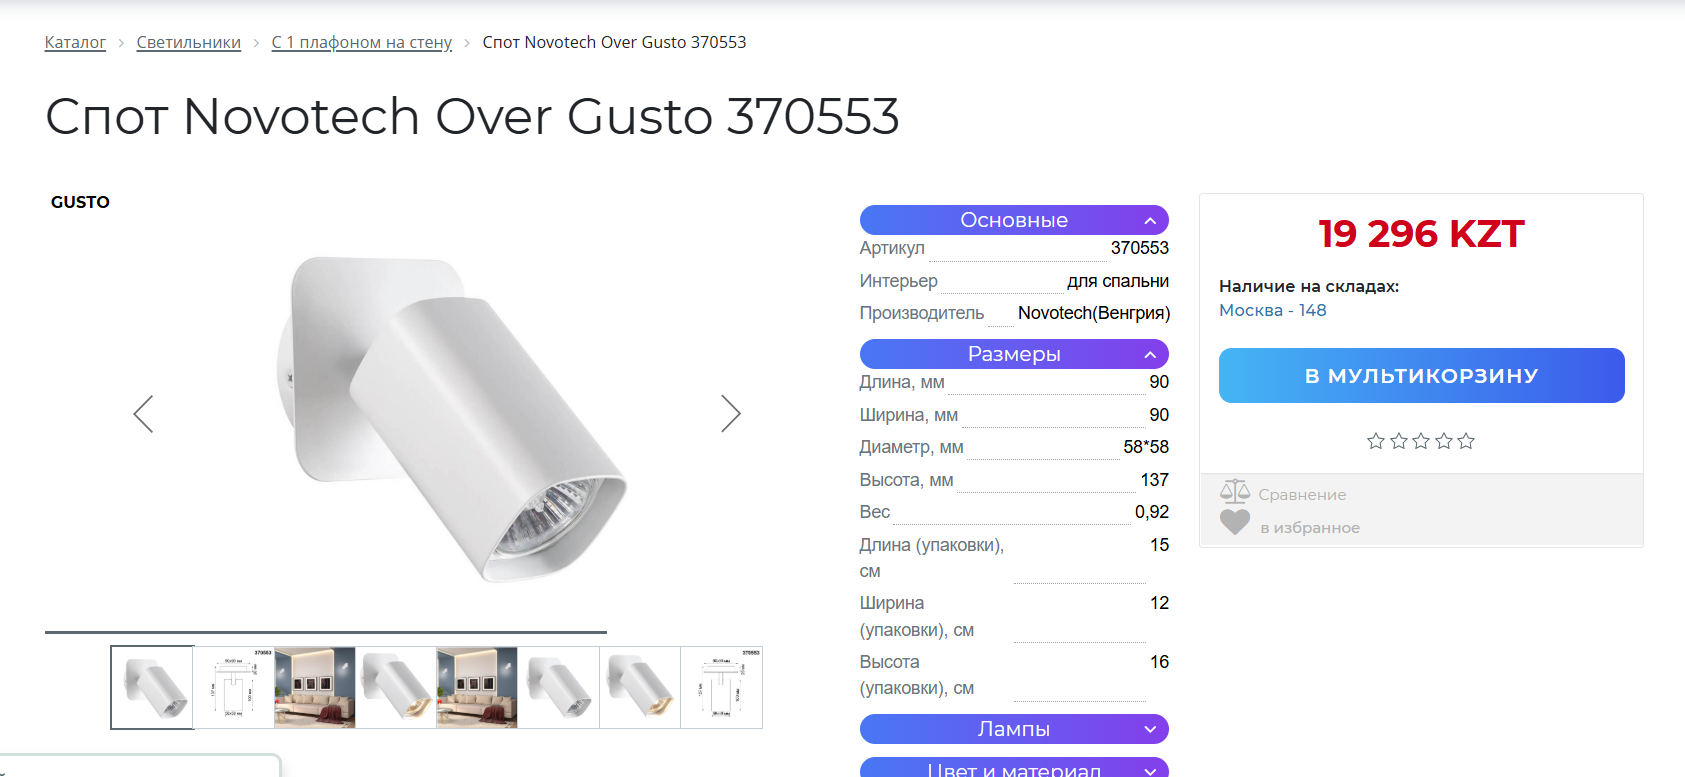Go to the previous product image arrow
Image resolution: width=1685 pixels, height=777 pixels.
[143, 413]
